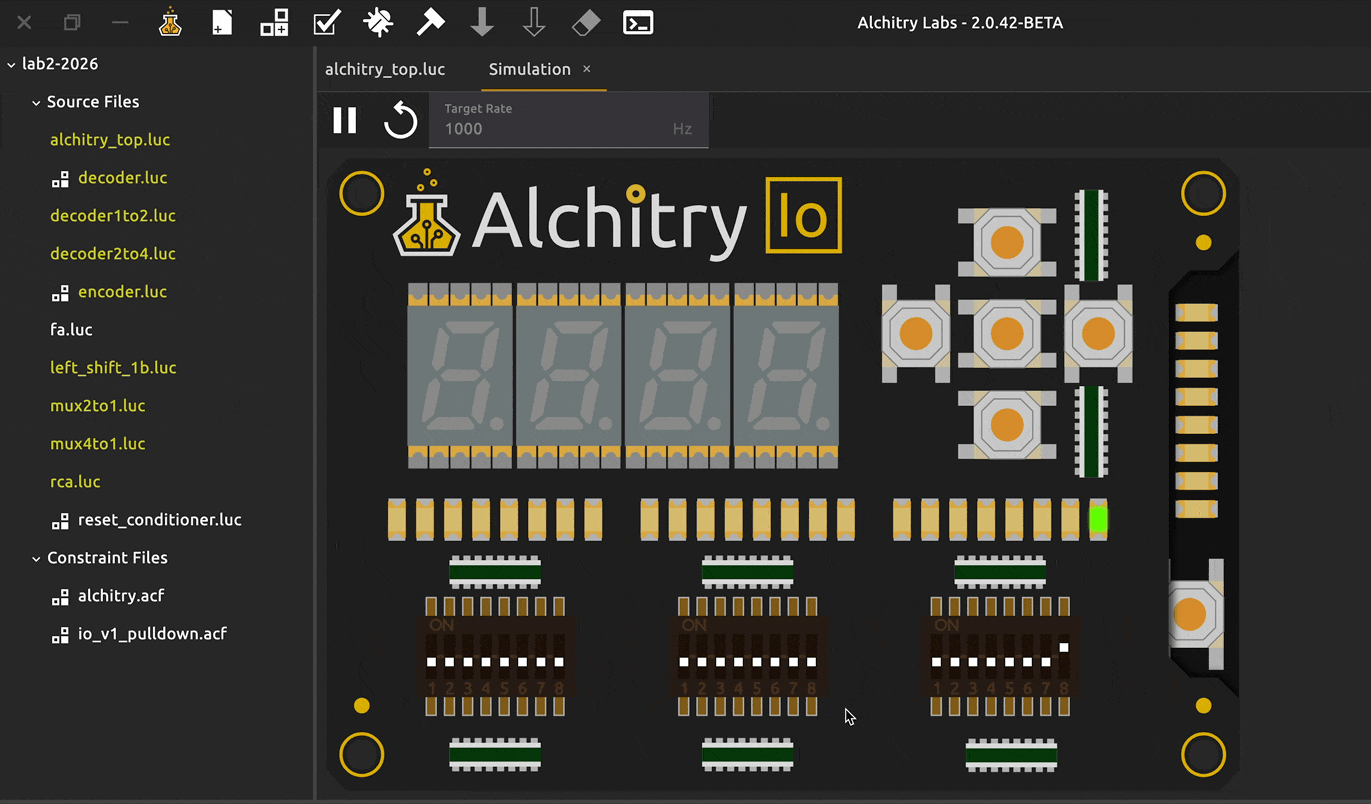Click the new file toolbar icon

click(222, 22)
